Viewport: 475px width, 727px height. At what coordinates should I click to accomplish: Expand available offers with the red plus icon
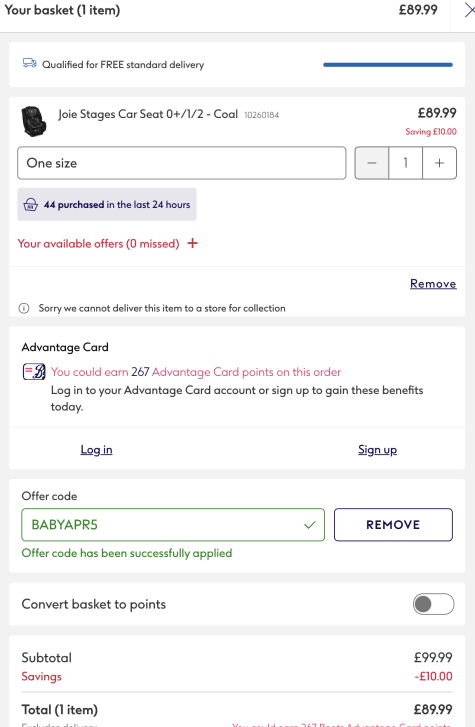pyautogui.click(x=193, y=243)
